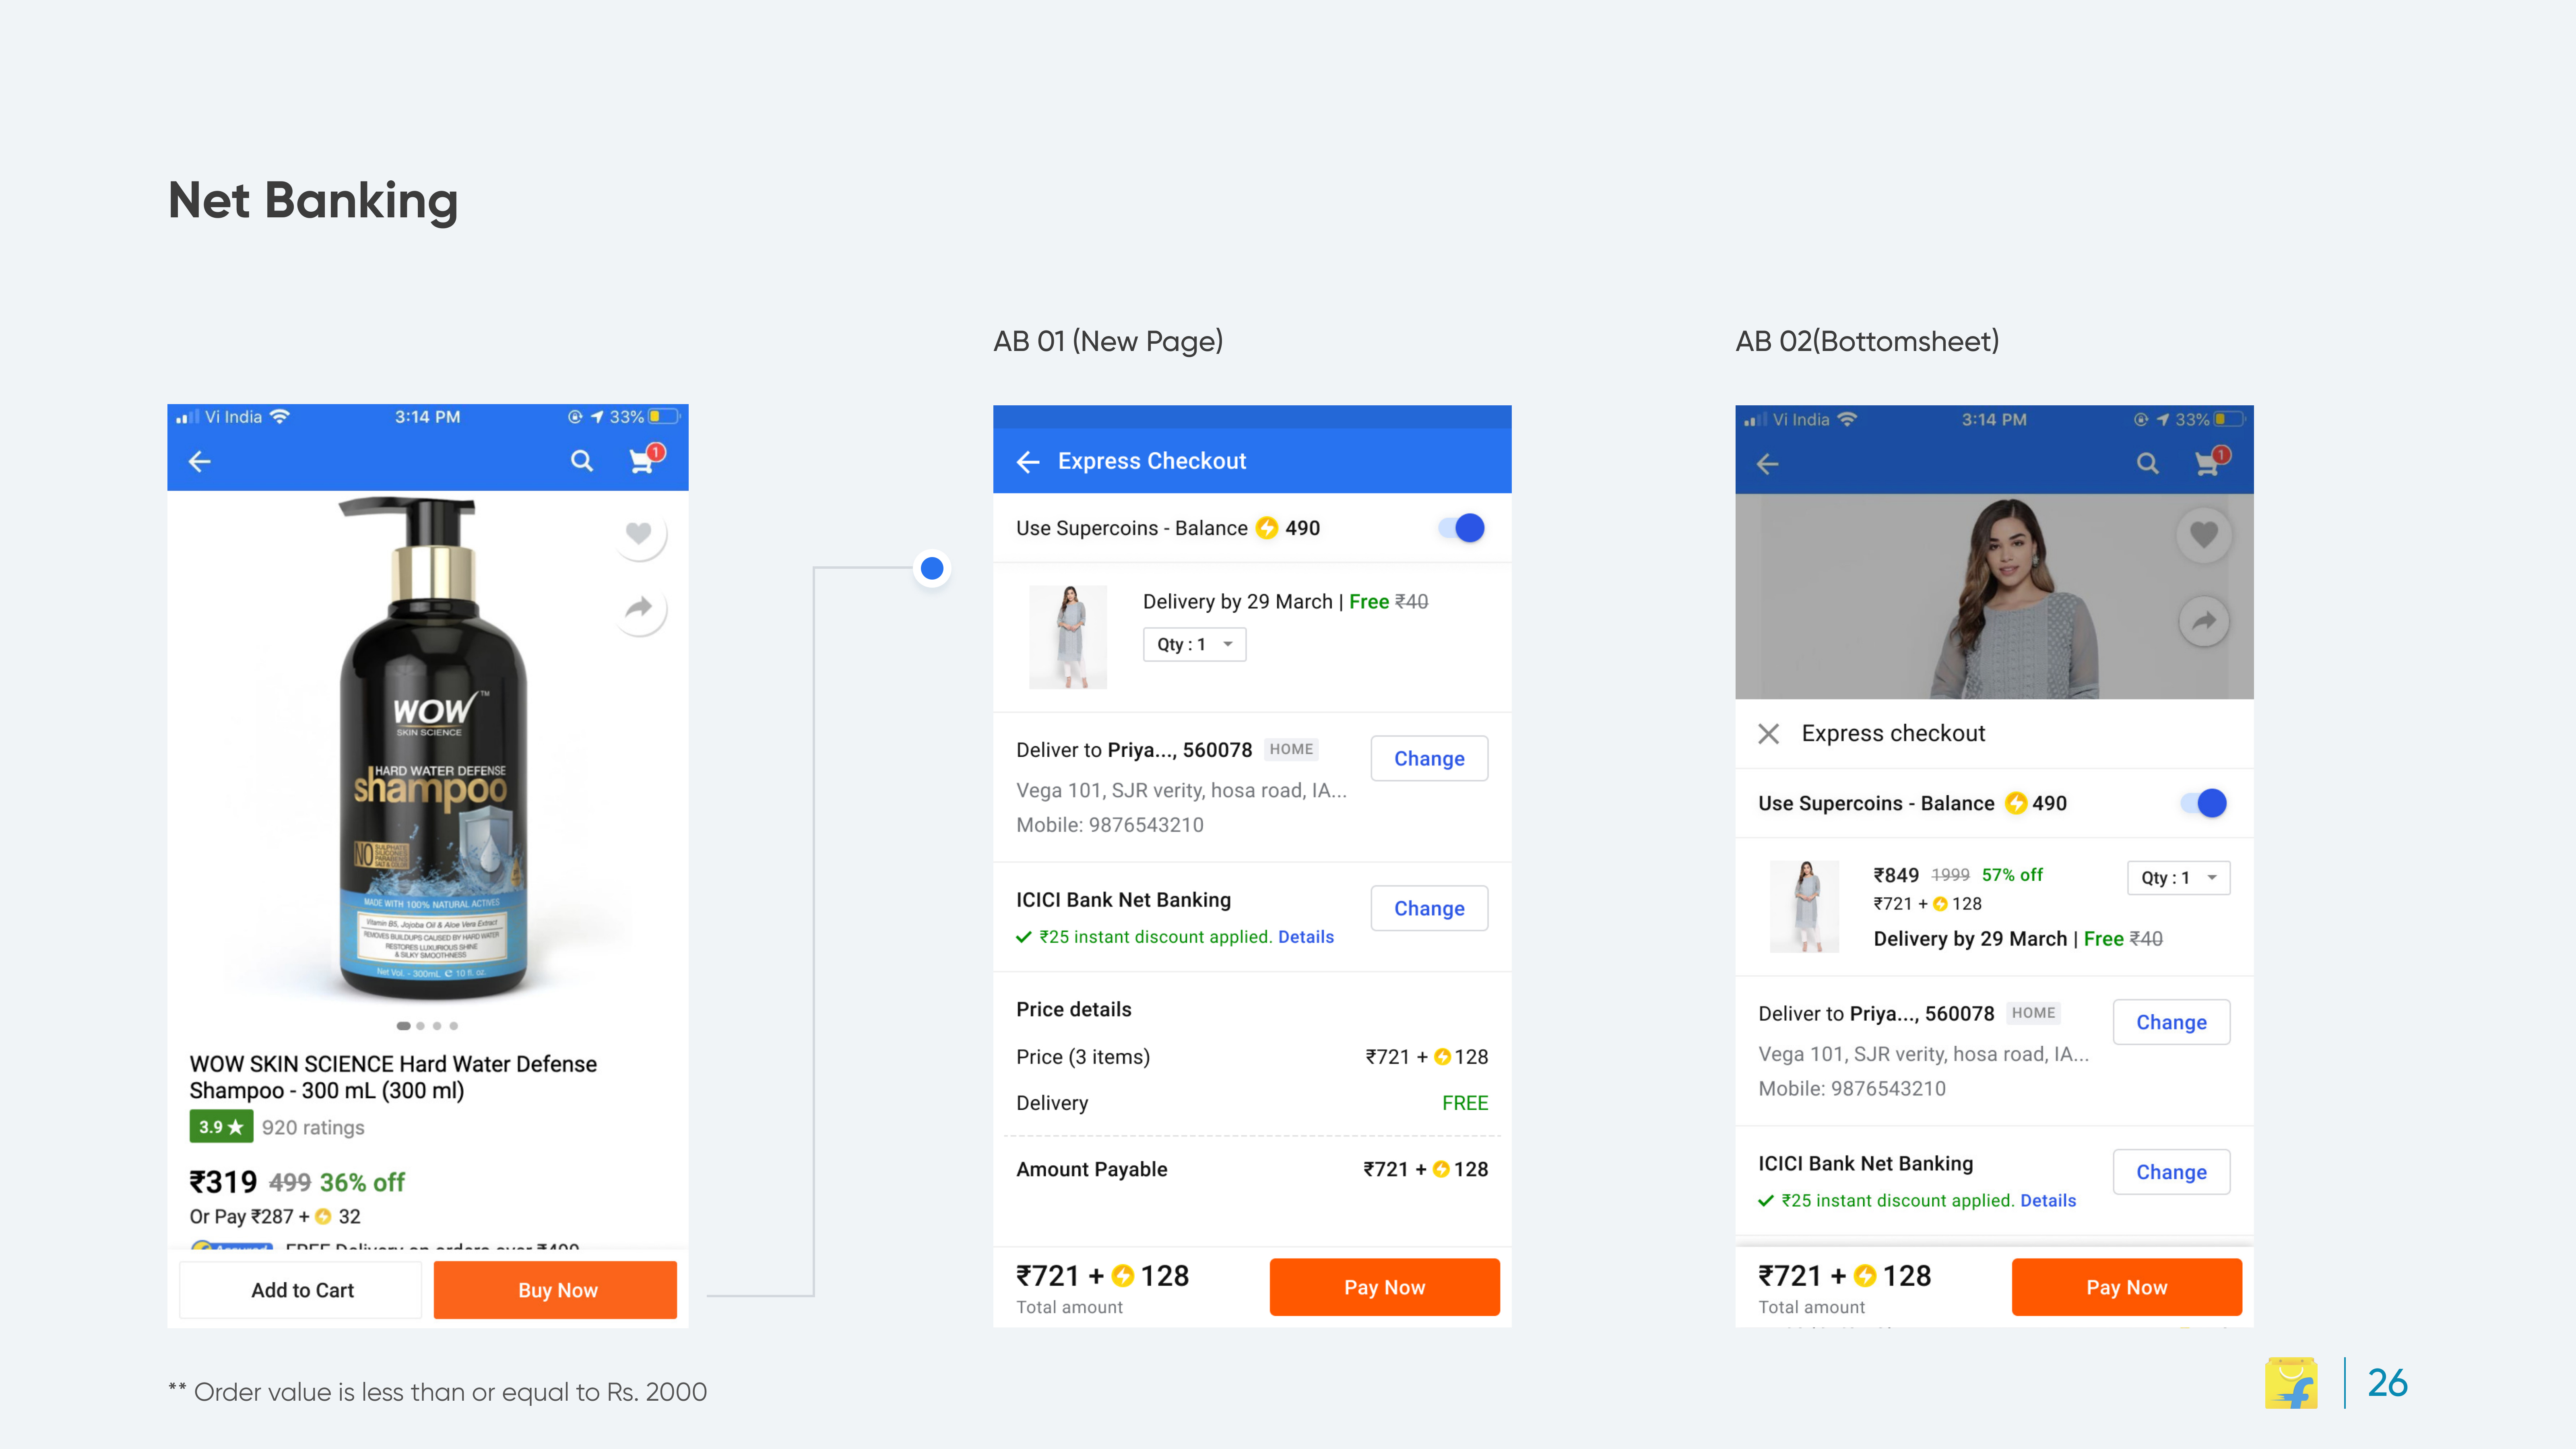
Task: Click the 920 ratings text
Action: [x=313, y=1128]
